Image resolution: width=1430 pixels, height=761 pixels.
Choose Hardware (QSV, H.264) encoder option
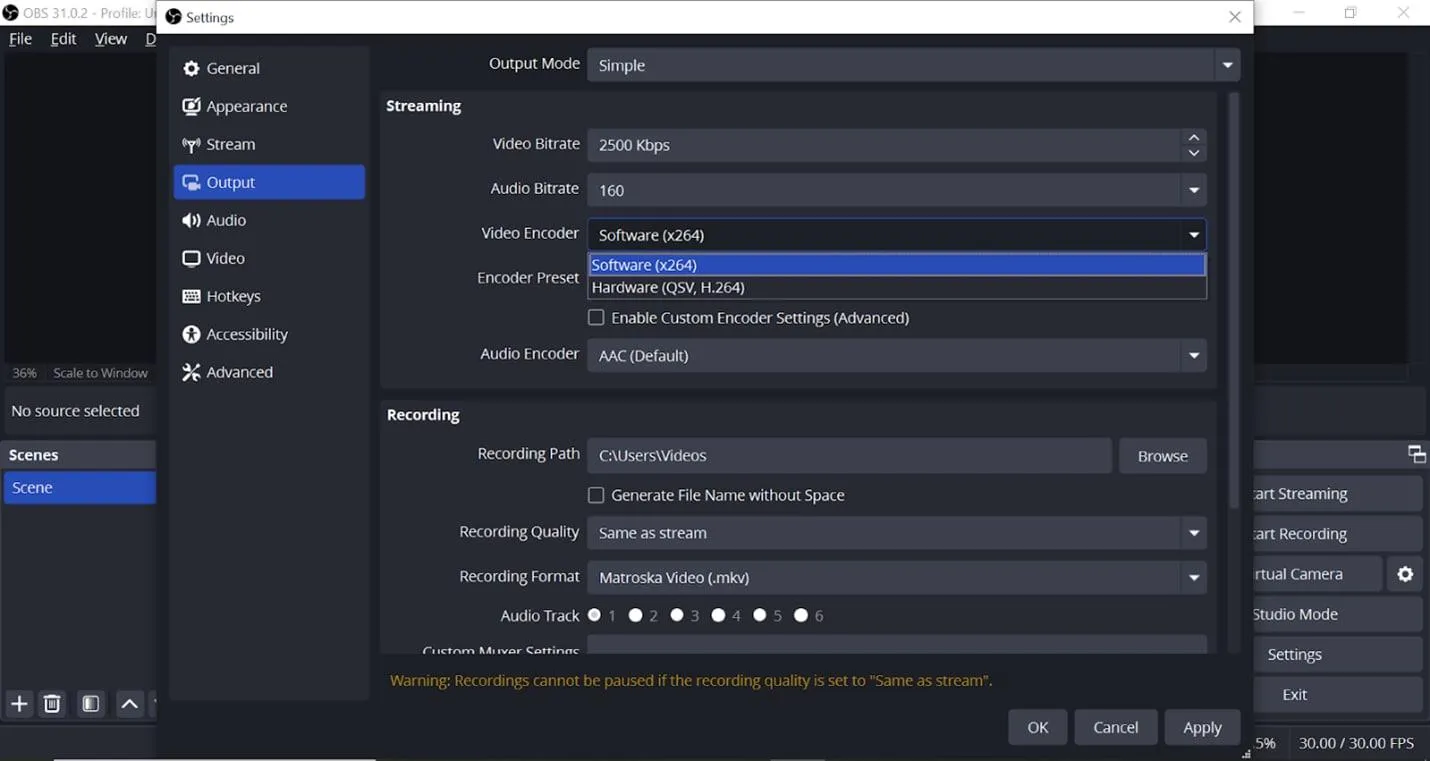click(x=897, y=287)
